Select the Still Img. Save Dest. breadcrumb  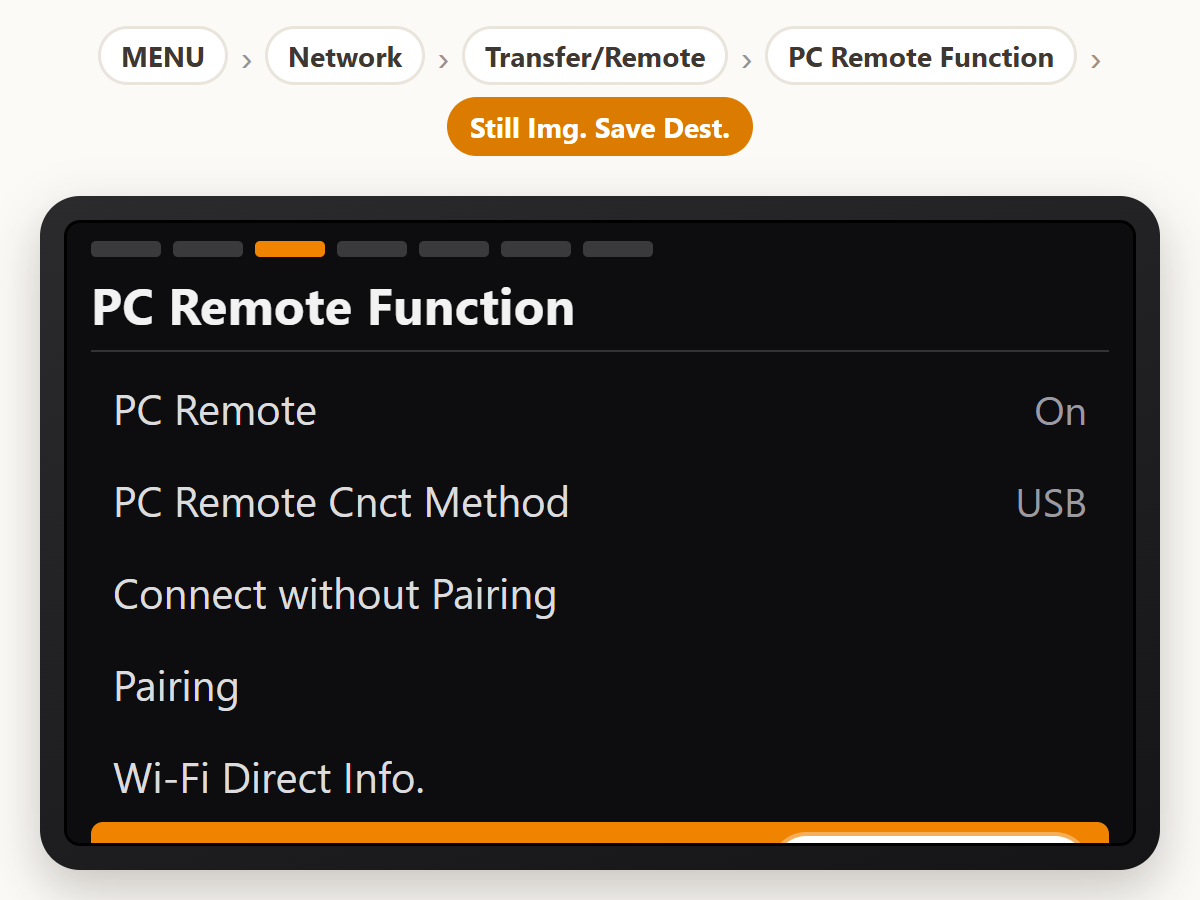pos(599,128)
